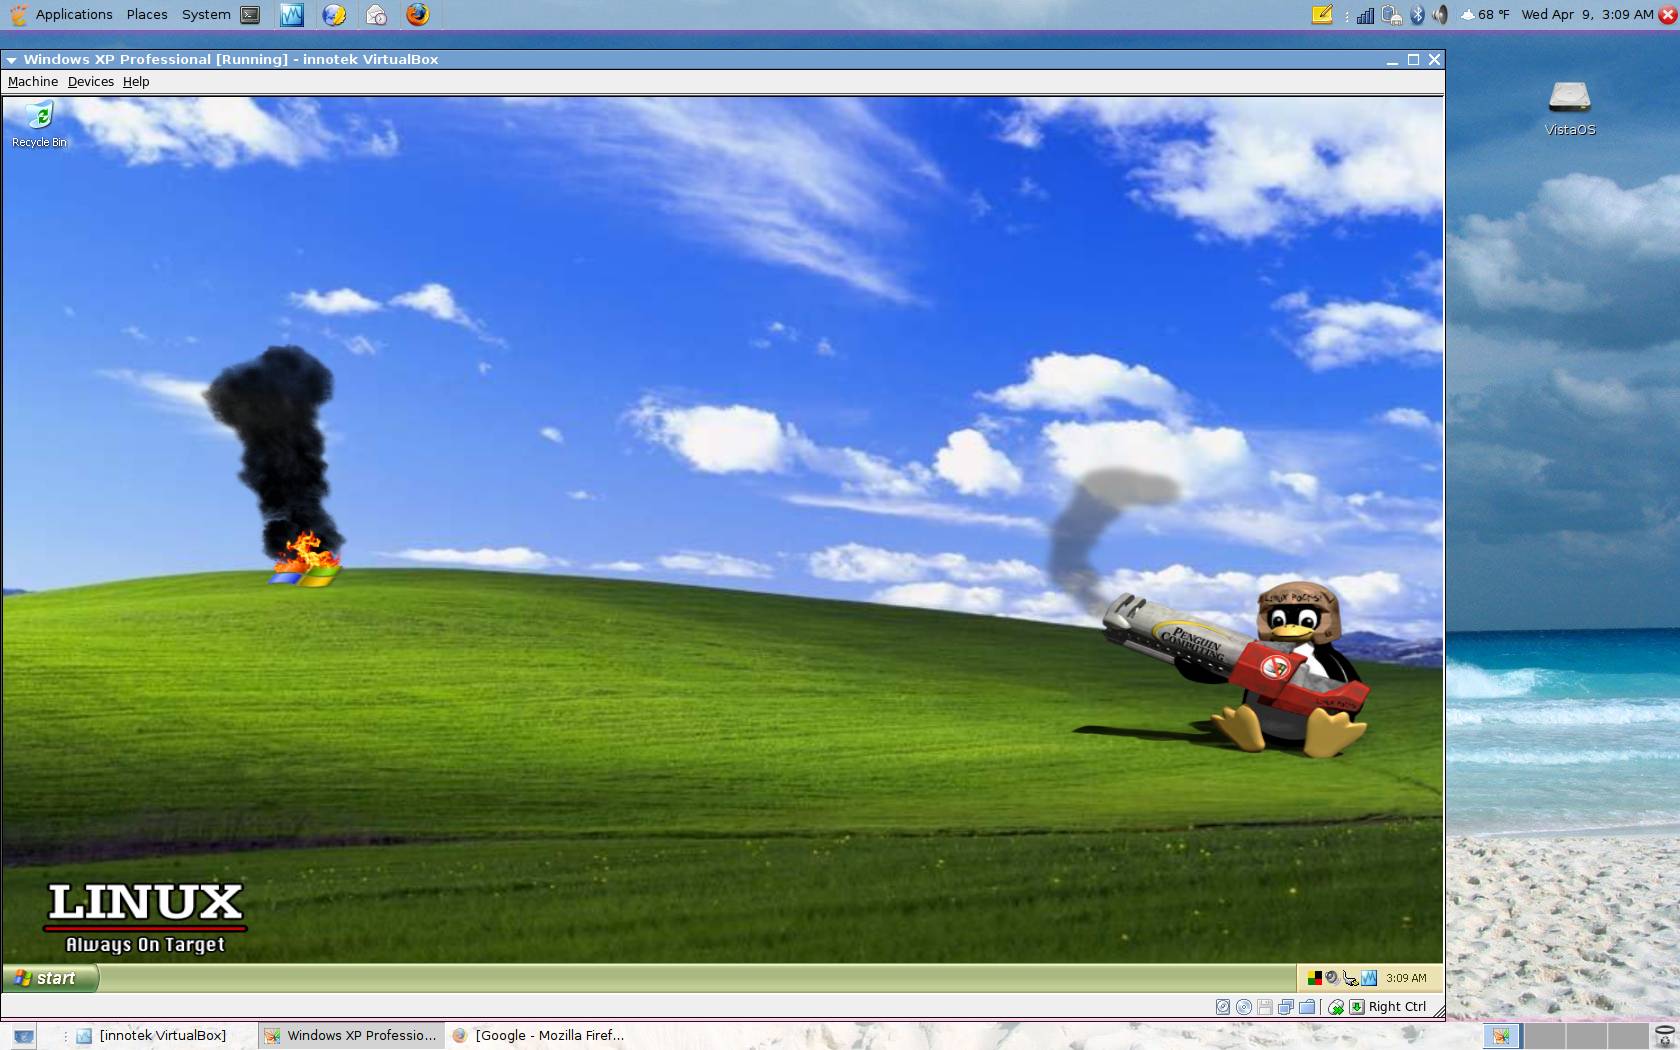
Task: Launch Firefox from the top panel
Action: (x=418, y=14)
